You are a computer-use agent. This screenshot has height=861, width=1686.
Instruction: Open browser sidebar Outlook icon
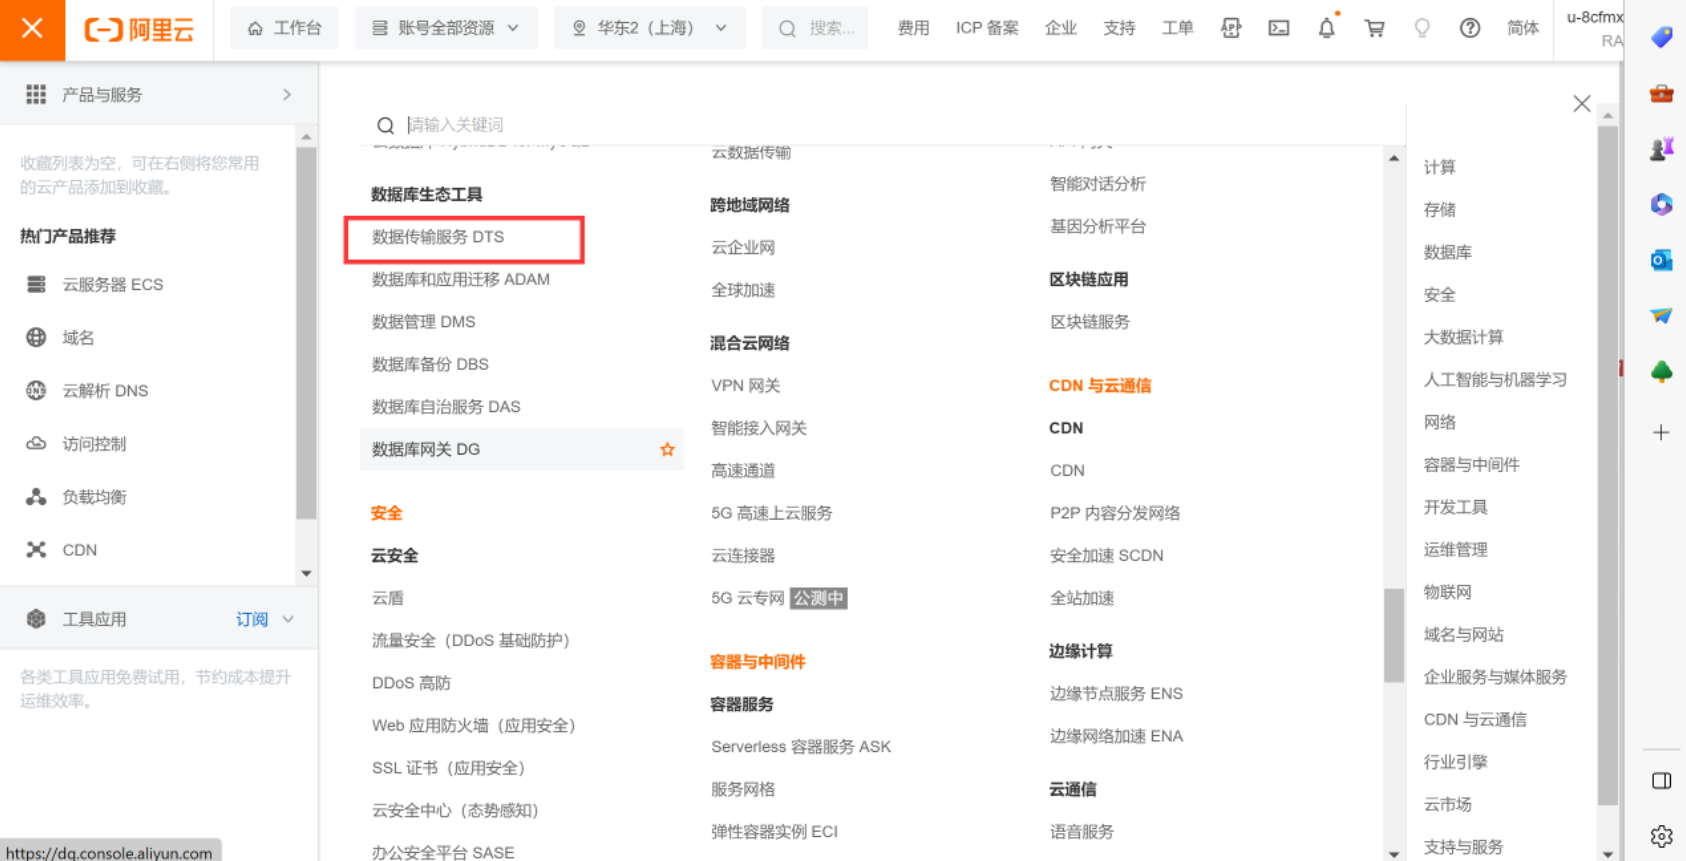pos(1661,260)
